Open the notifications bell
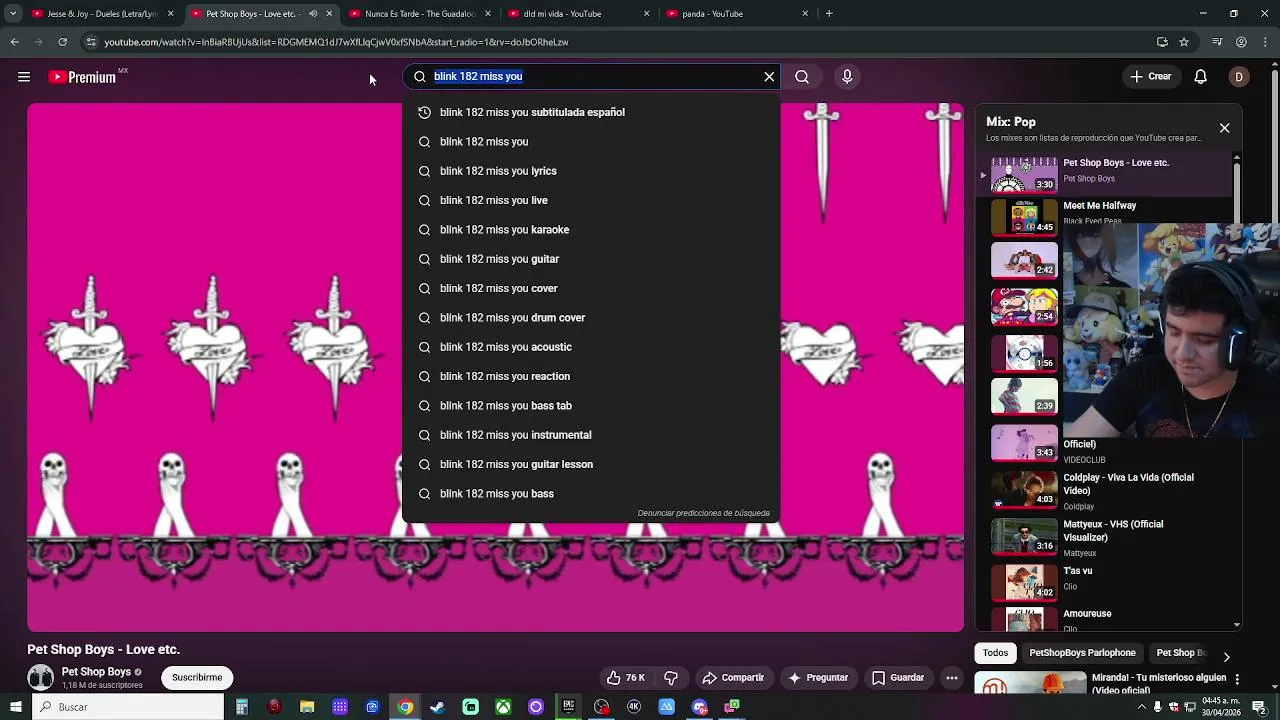 (x=1201, y=76)
